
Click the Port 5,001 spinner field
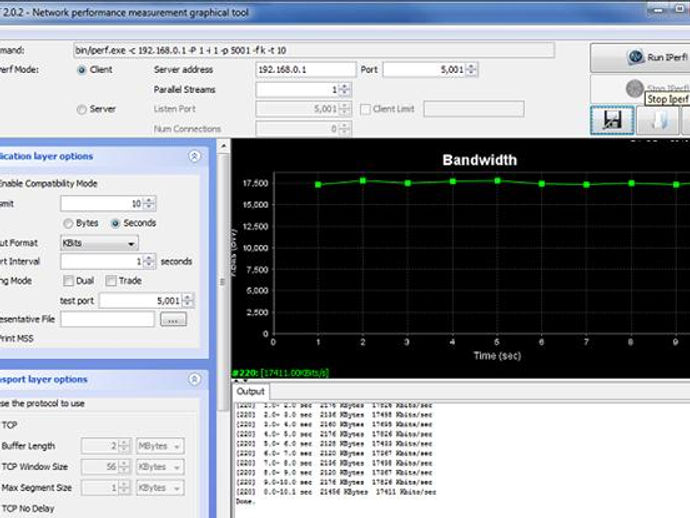[x=430, y=70]
